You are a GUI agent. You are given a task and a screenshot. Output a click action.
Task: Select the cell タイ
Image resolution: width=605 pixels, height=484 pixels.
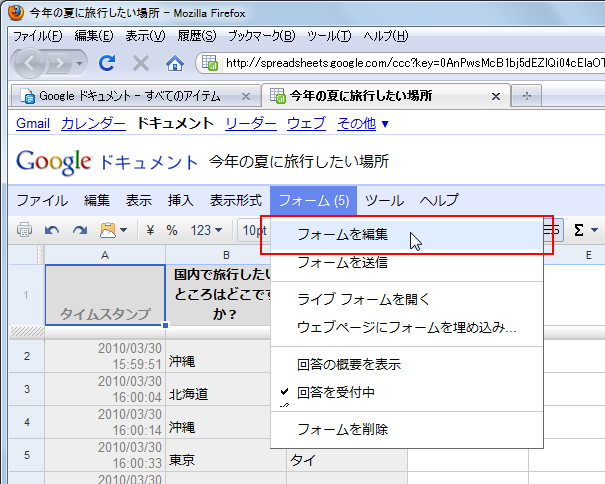pyautogui.click(x=347, y=460)
